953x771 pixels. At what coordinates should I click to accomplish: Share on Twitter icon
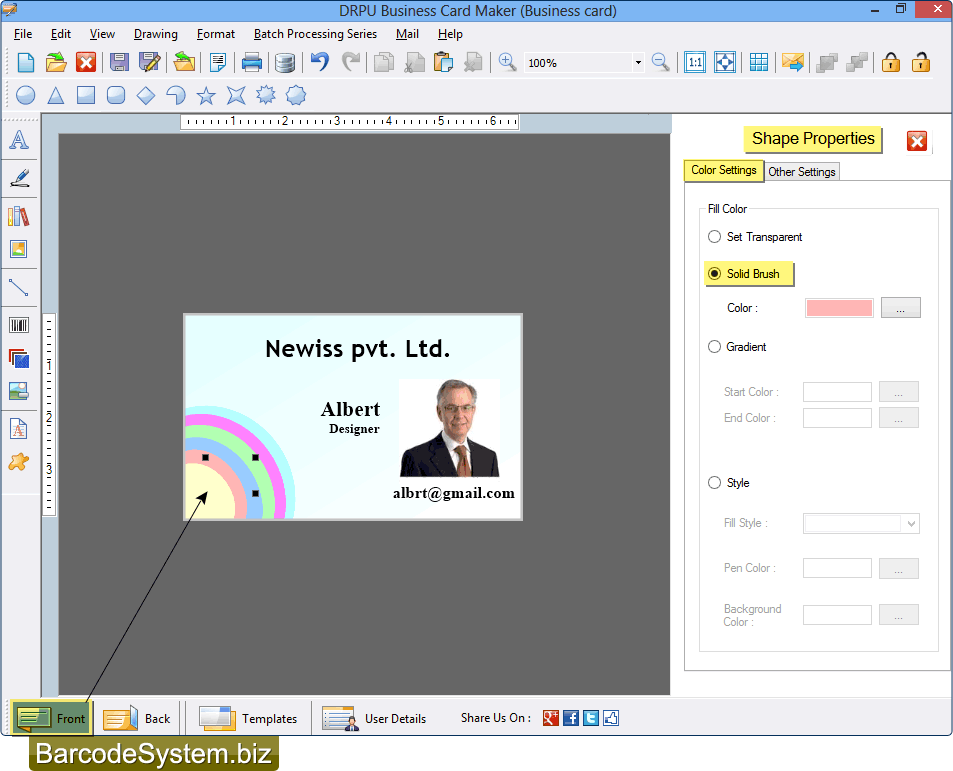pyautogui.click(x=591, y=718)
